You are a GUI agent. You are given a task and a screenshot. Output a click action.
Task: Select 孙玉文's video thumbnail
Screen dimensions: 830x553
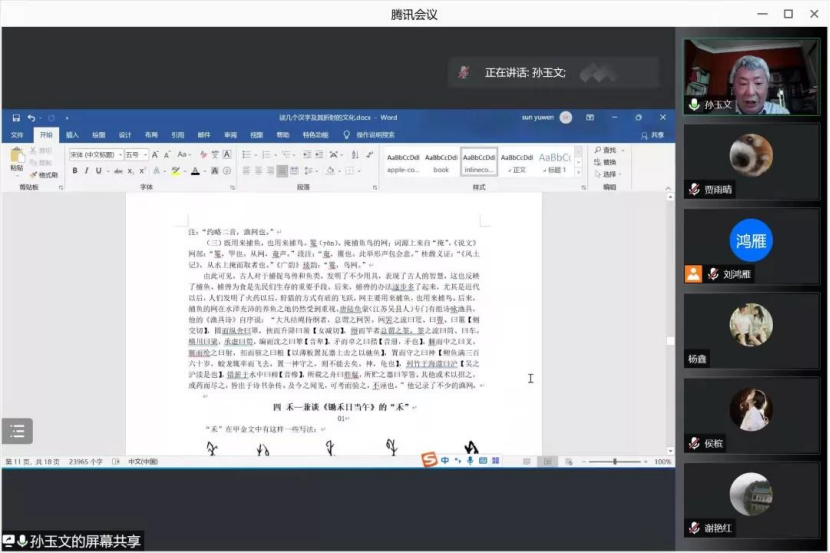[x=750, y=77]
